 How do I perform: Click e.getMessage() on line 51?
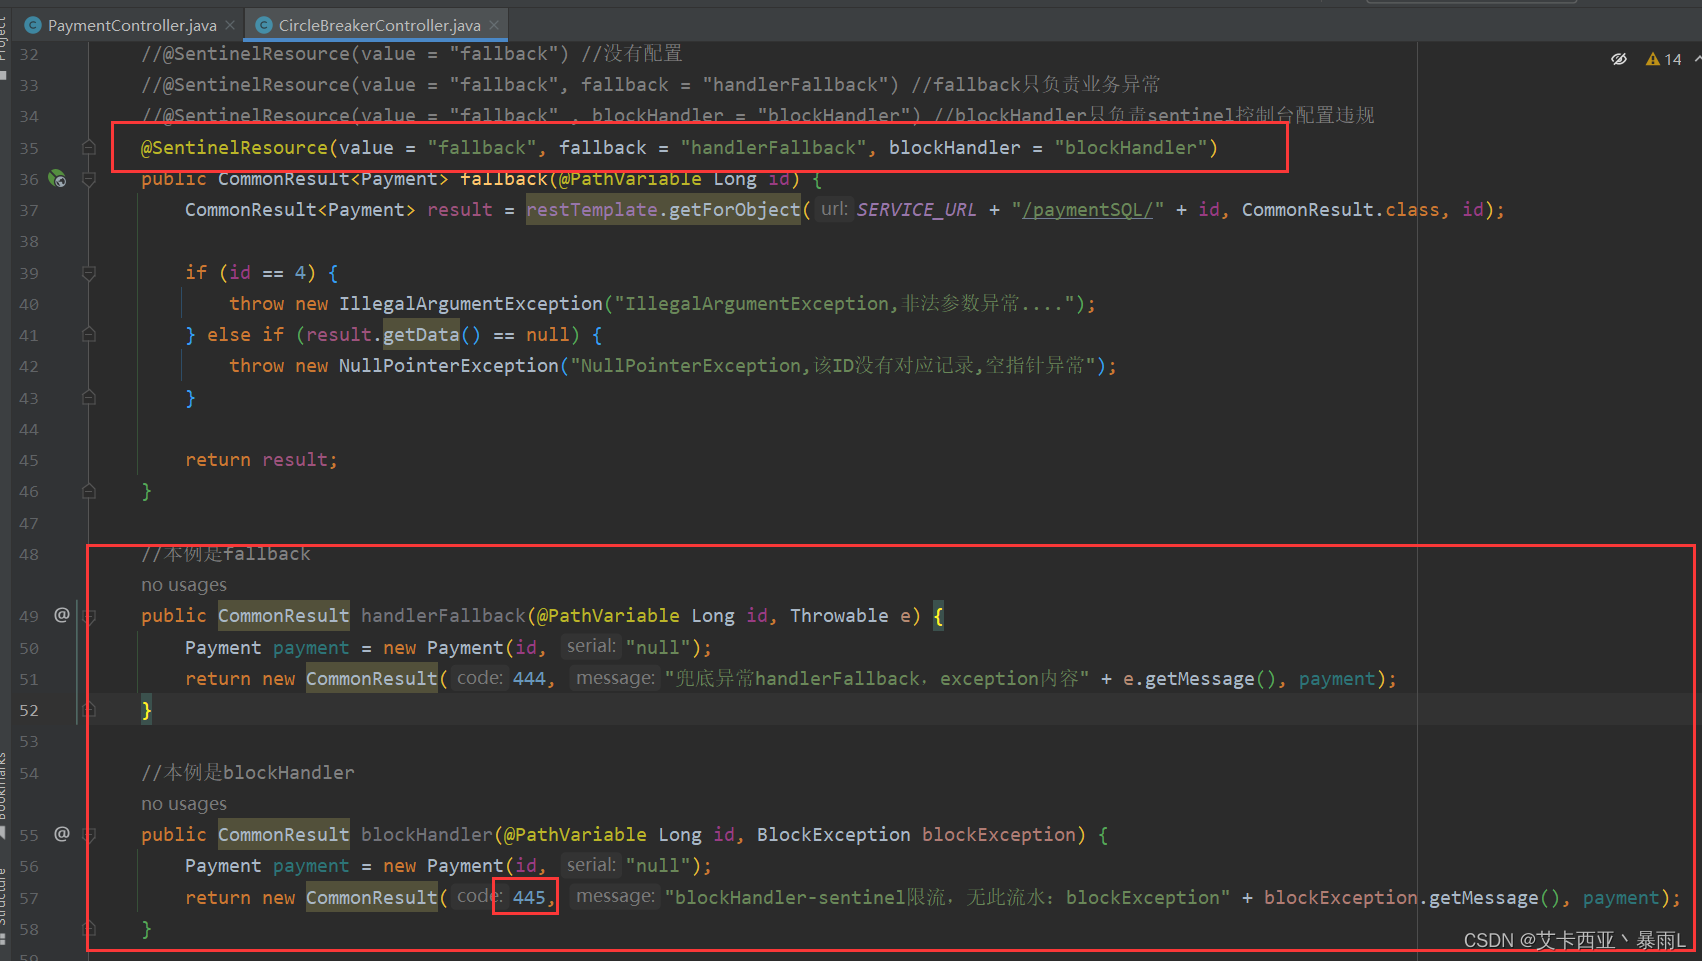pyautogui.click(x=1200, y=679)
